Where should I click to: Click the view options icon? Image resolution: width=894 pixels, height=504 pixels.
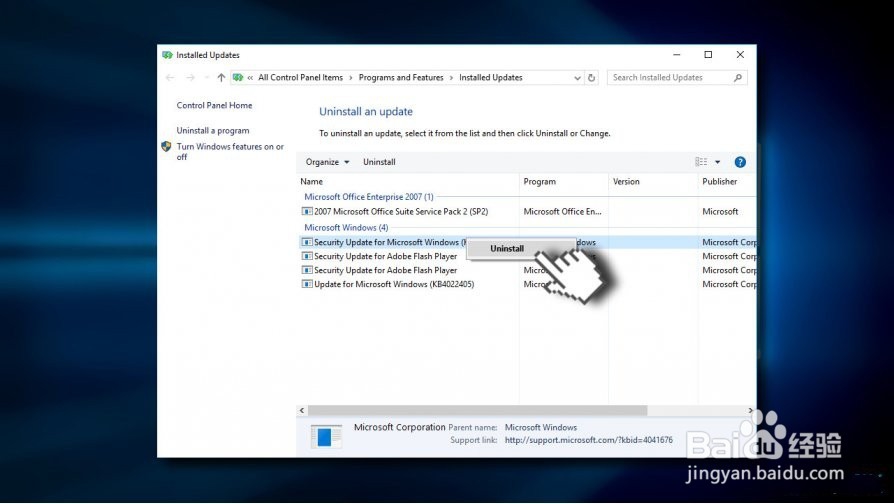click(701, 162)
